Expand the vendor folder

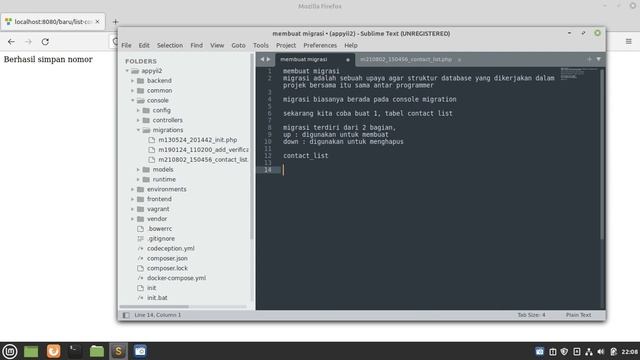[132, 219]
